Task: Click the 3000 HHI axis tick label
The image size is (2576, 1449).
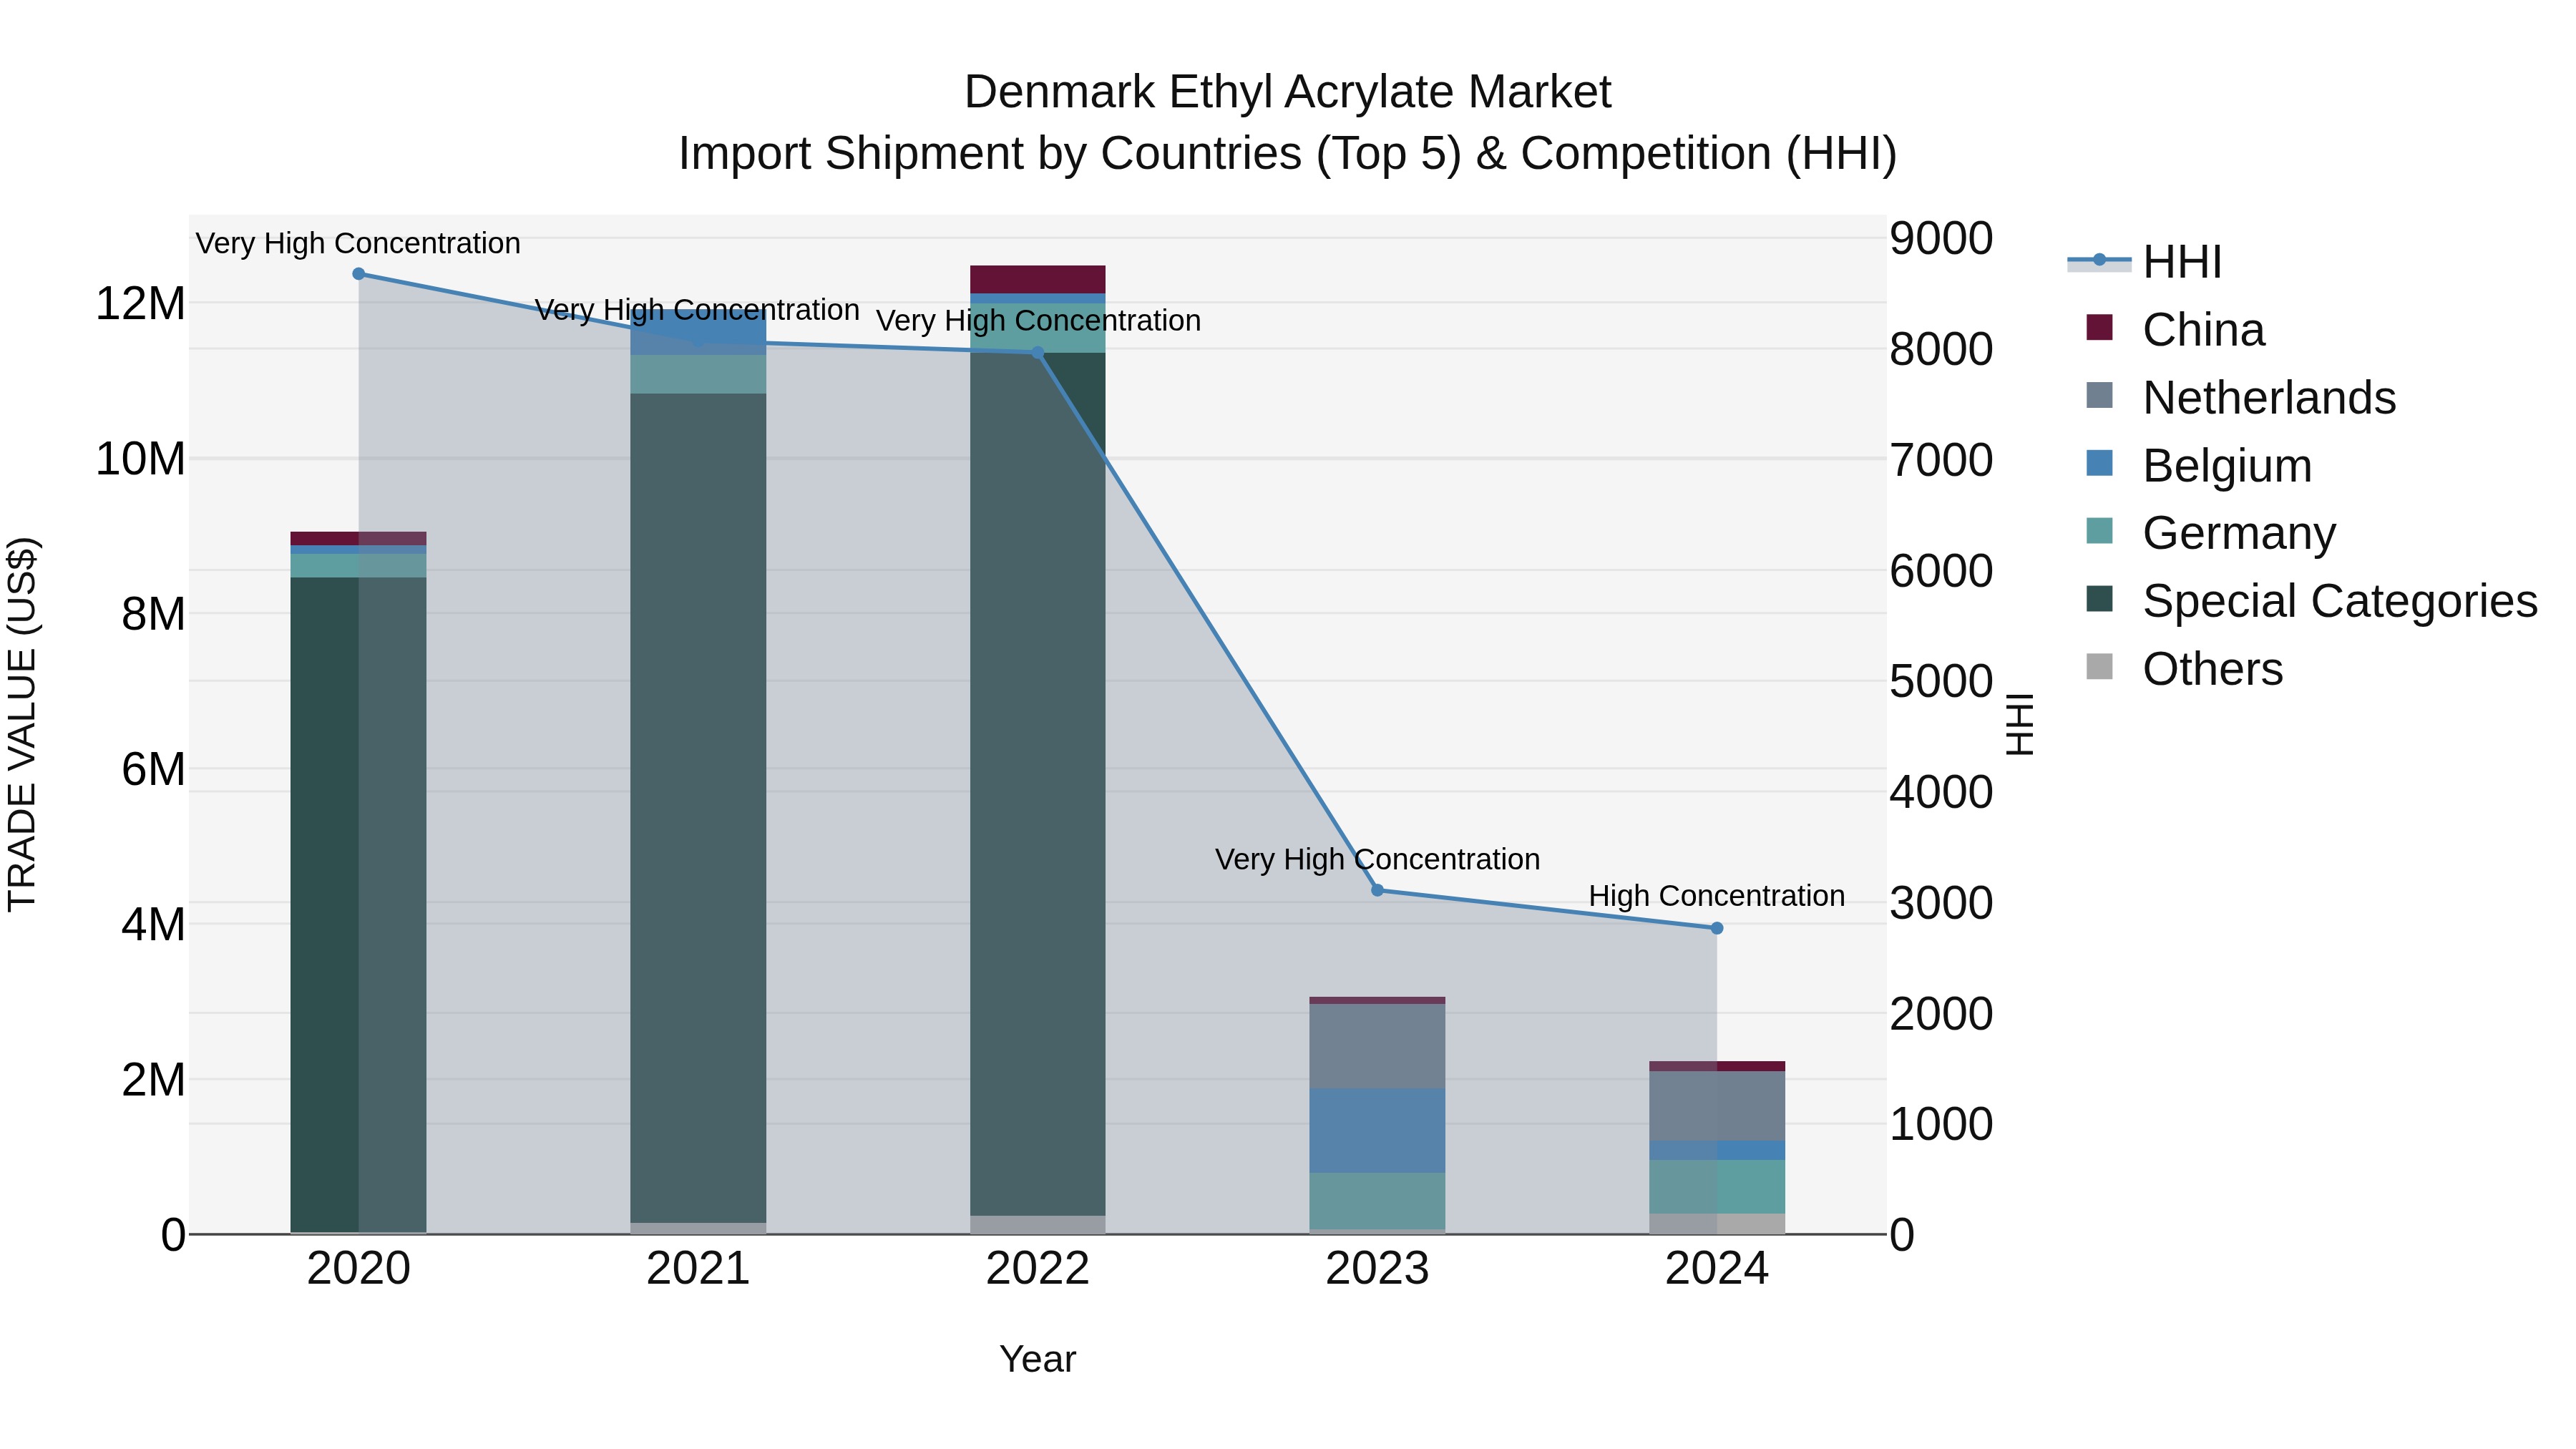Action: click(x=1941, y=903)
